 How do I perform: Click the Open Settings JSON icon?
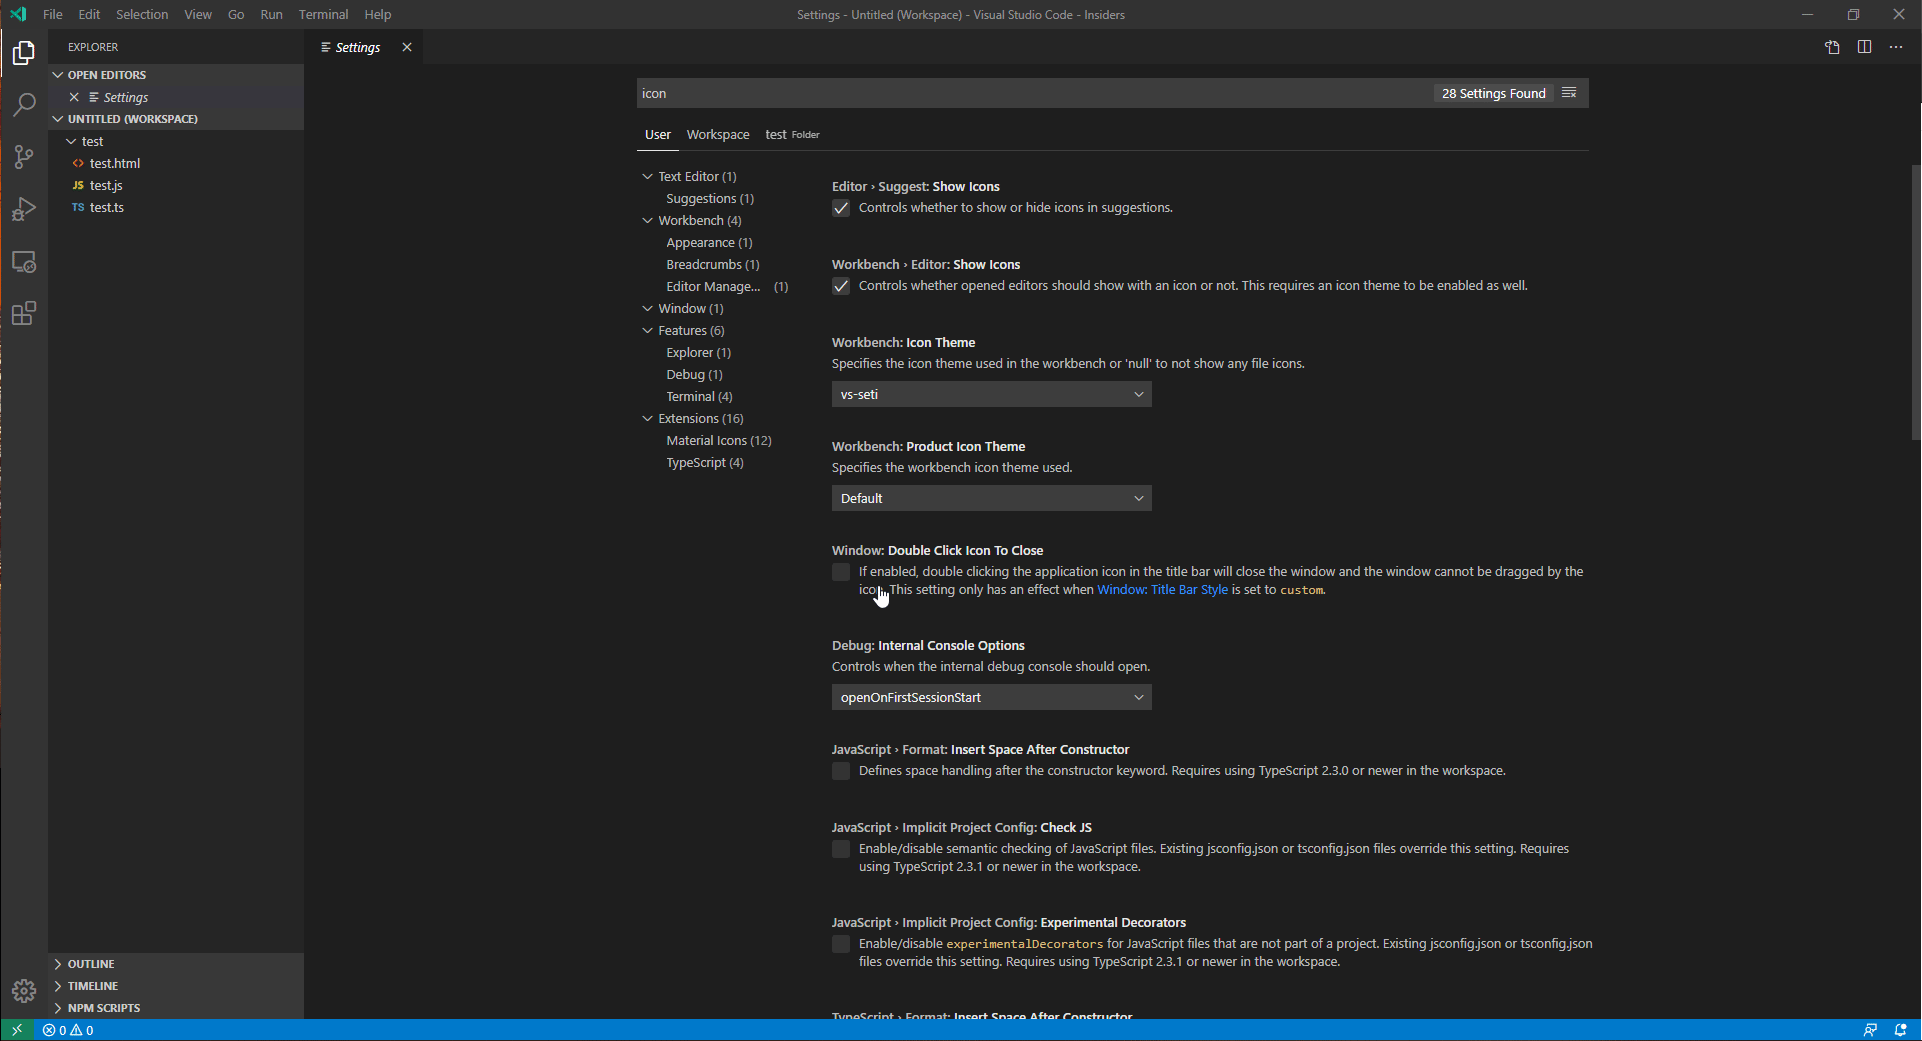(1832, 47)
